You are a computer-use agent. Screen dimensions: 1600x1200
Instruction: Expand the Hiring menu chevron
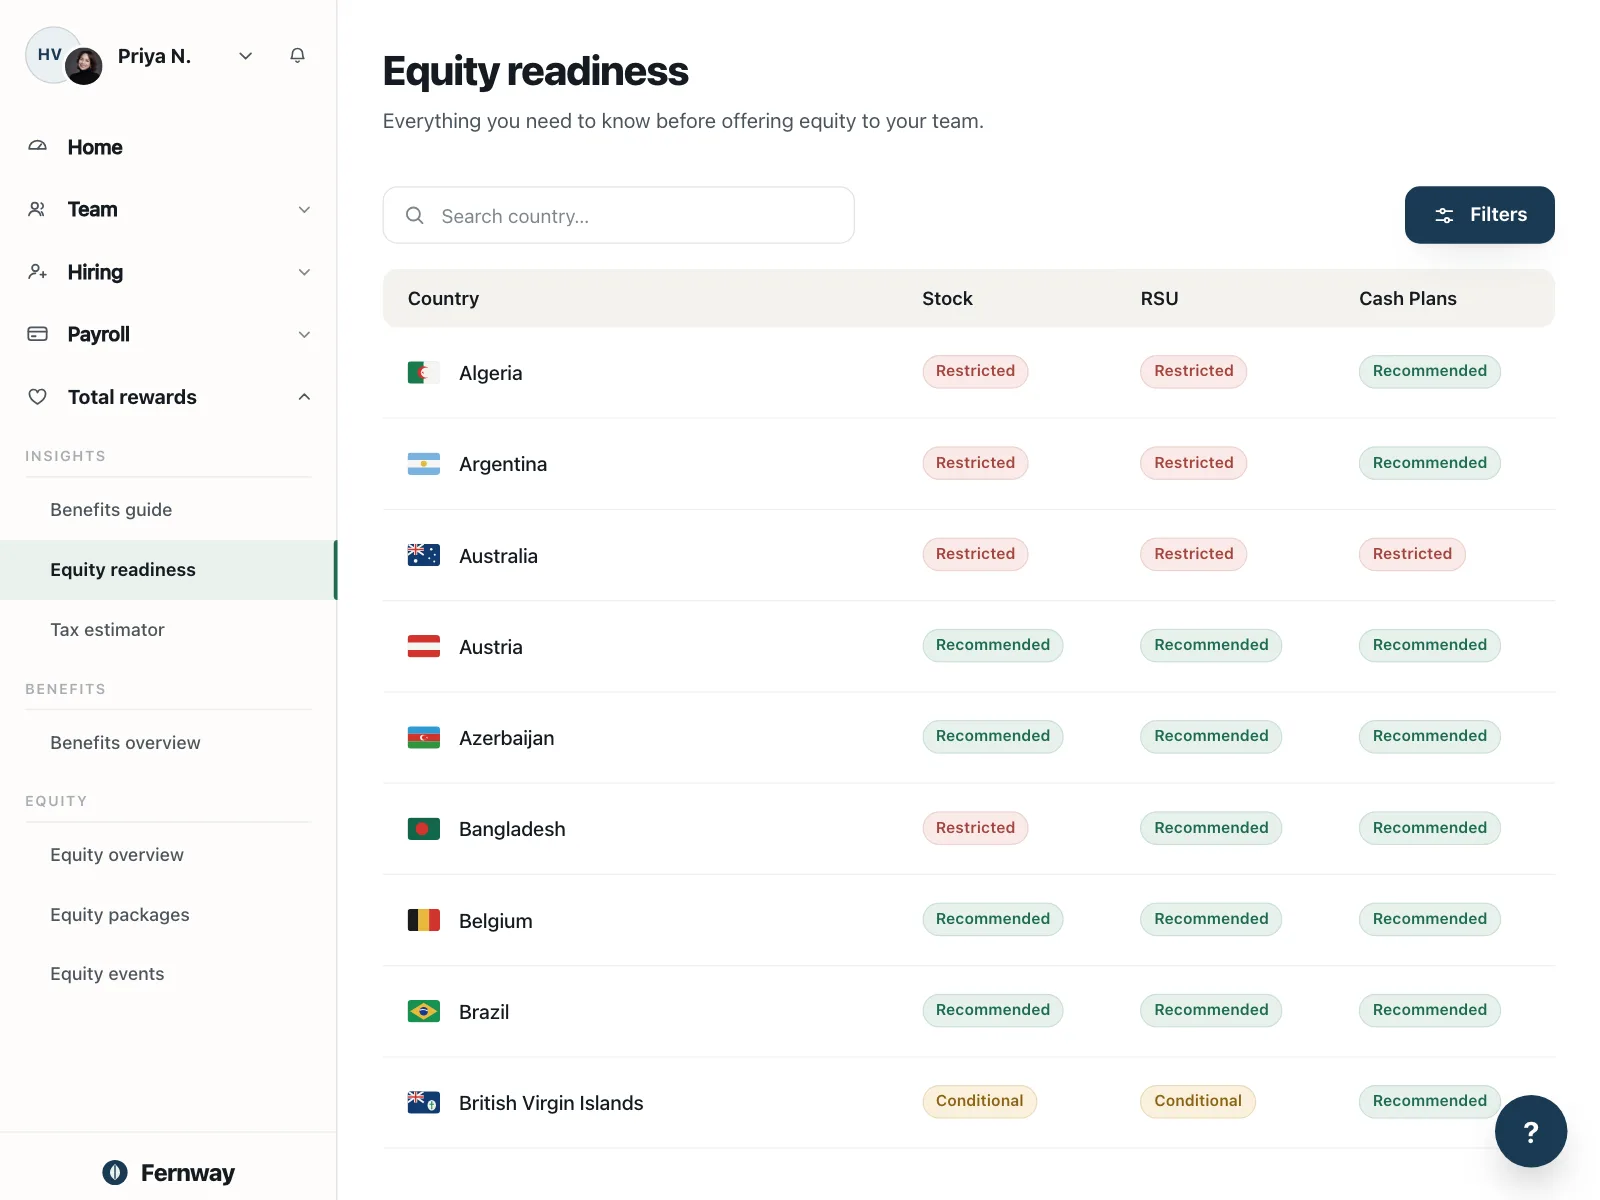point(304,272)
